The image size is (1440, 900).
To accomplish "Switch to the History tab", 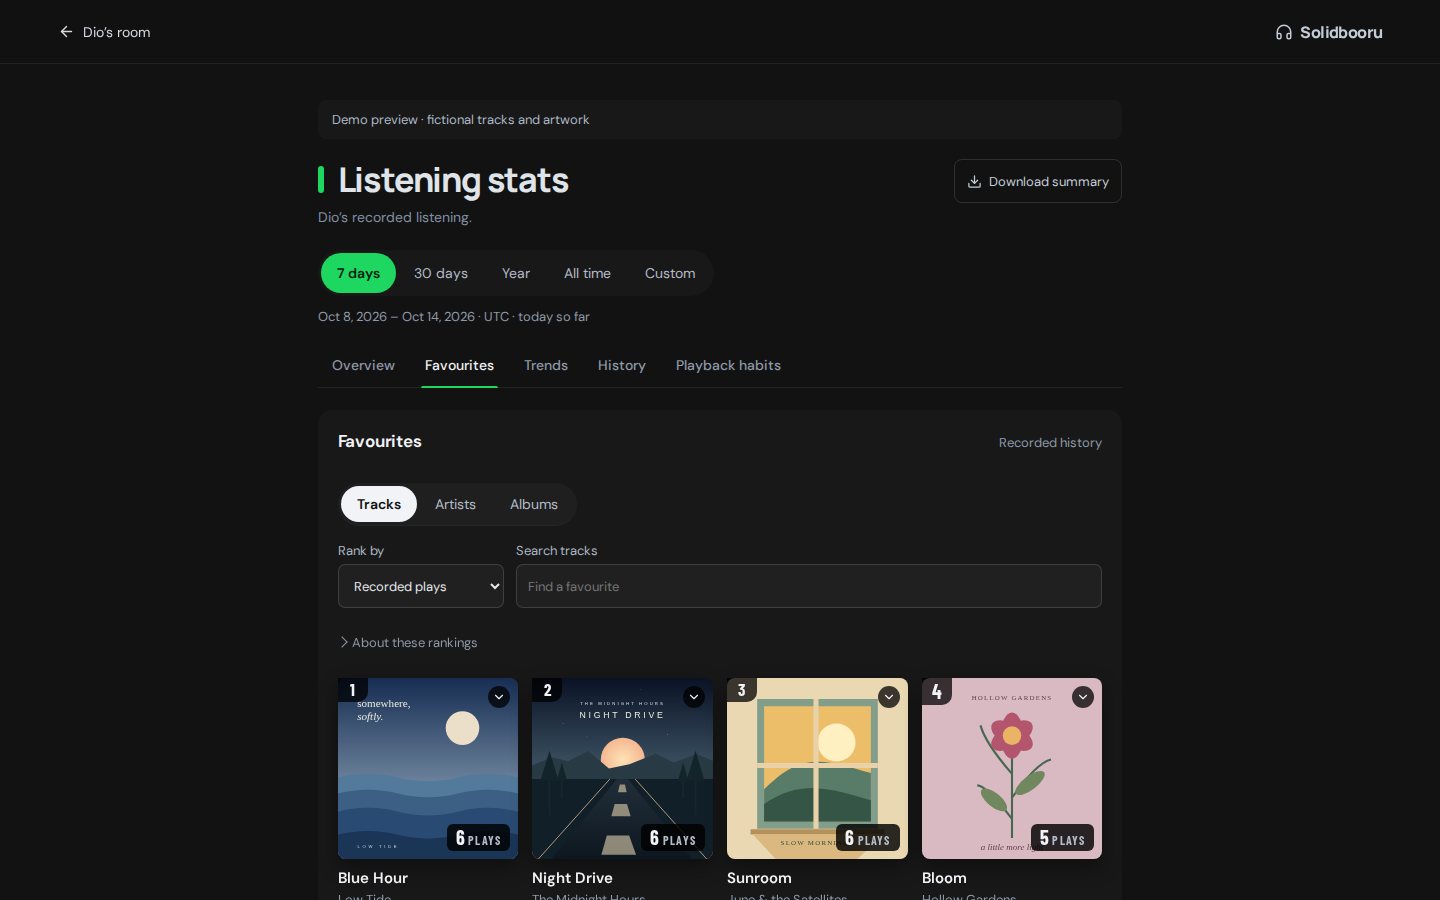I will (622, 366).
